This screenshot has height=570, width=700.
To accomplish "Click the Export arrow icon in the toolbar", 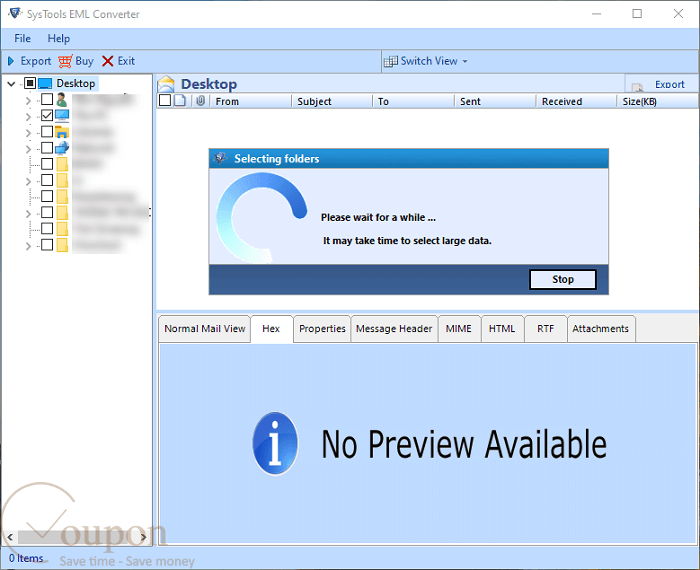I will click(x=11, y=61).
